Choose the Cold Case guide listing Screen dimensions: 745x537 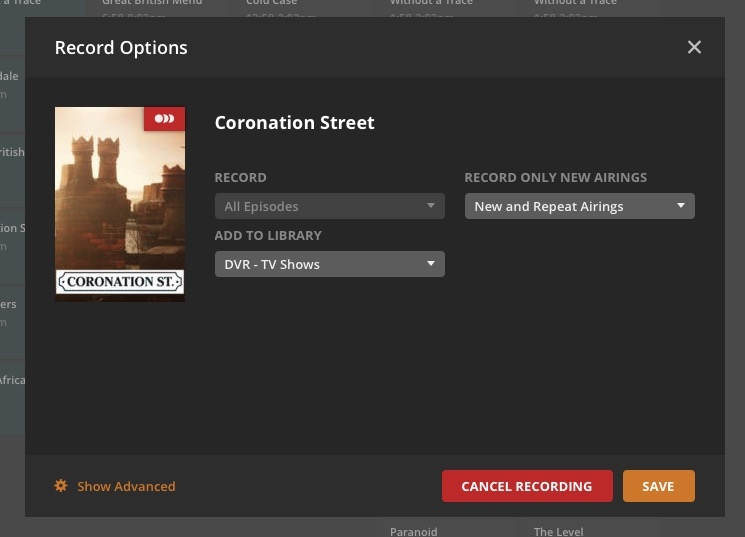pyautogui.click(x=272, y=6)
